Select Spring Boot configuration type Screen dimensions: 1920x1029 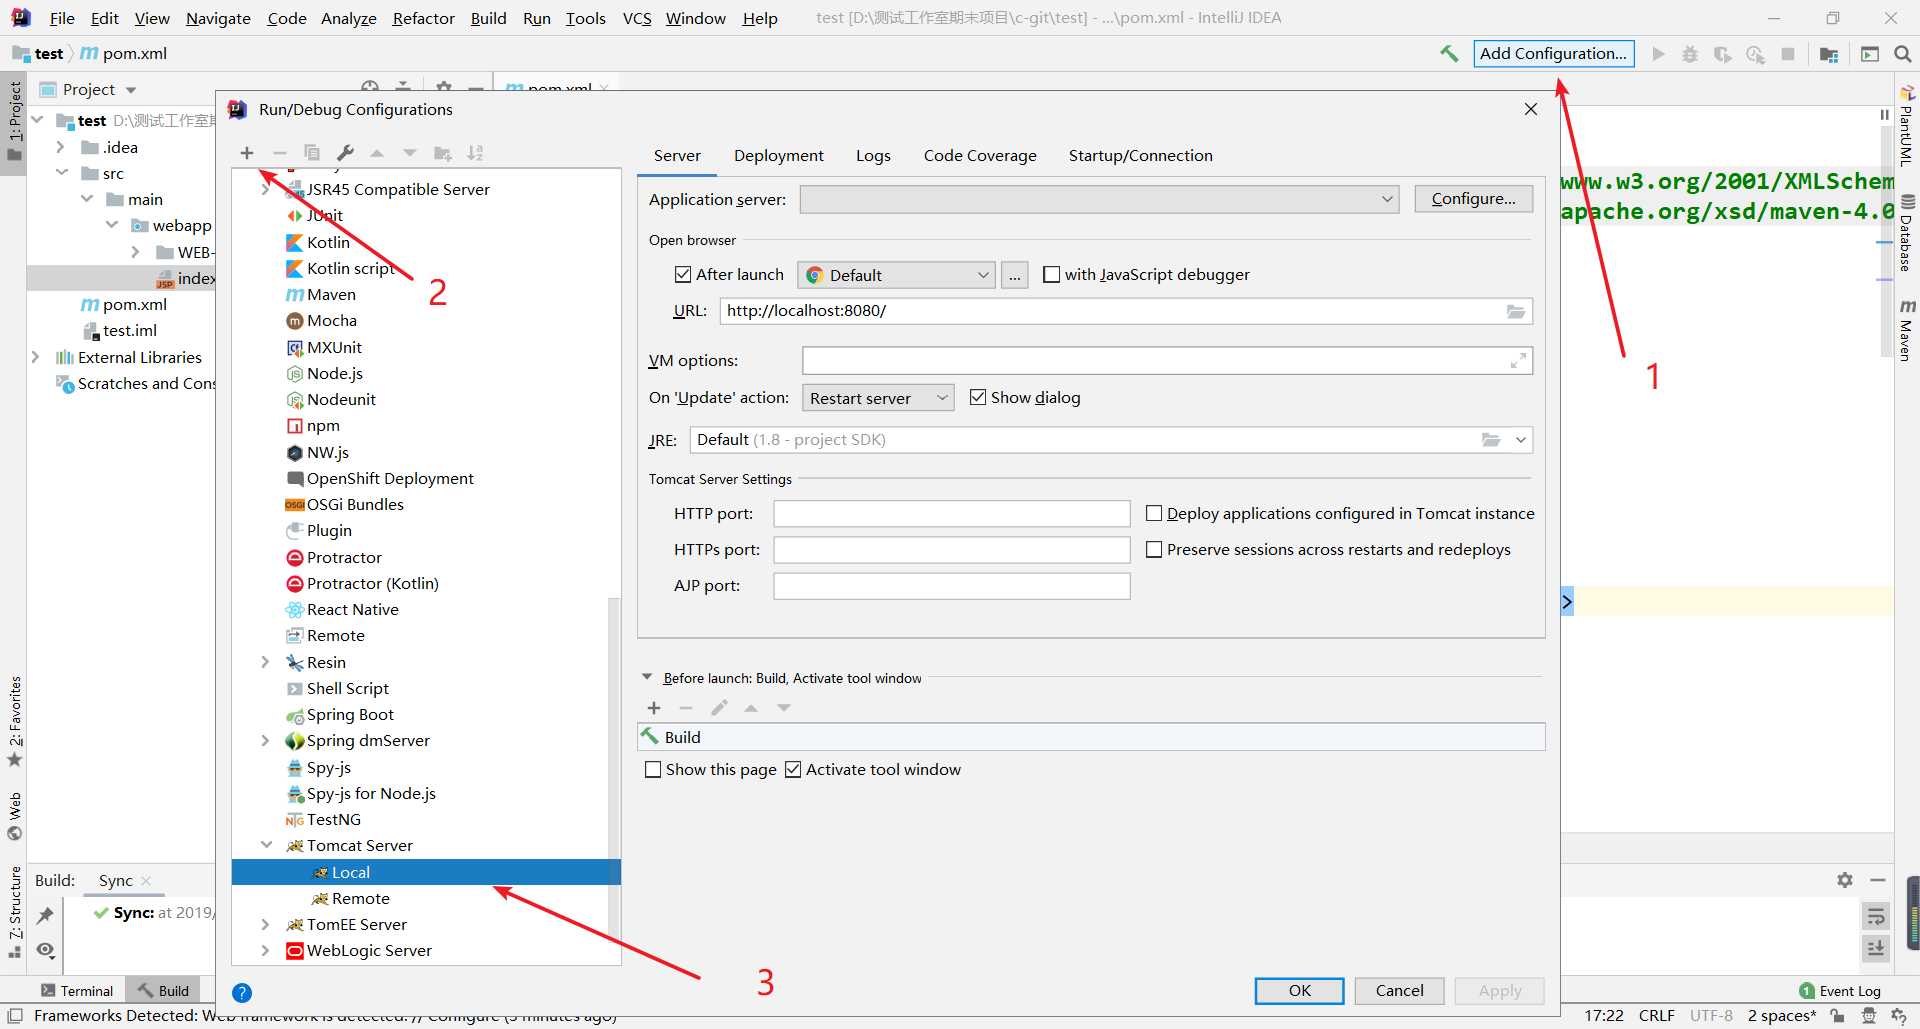tap(350, 714)
